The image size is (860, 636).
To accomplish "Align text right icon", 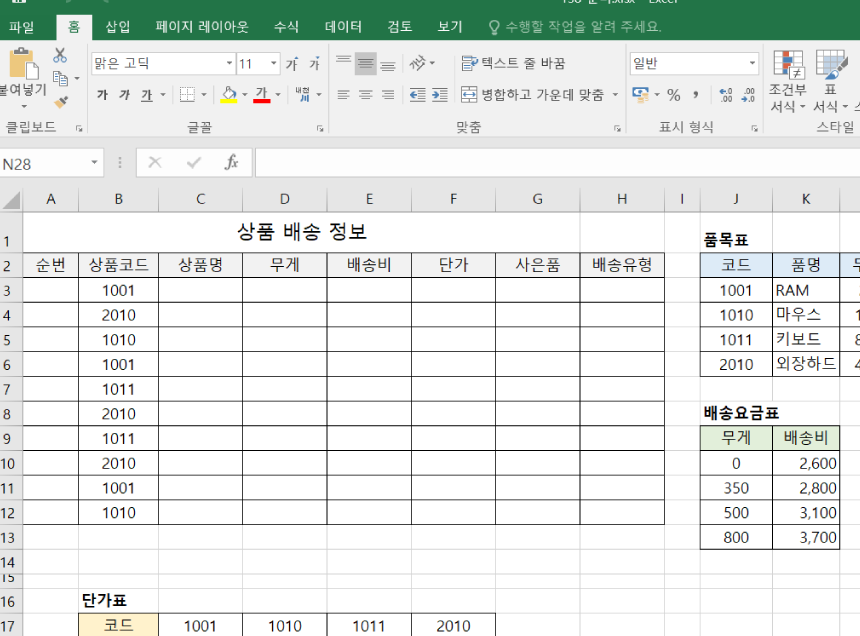I will [388, 95].
